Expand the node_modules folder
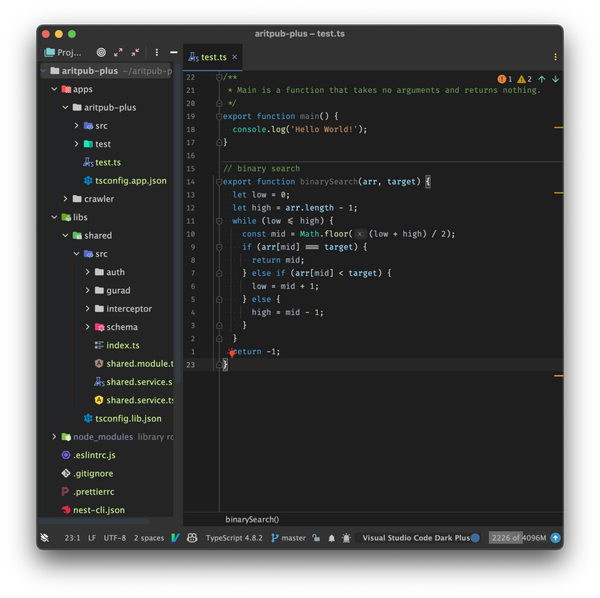This screenshot has width=600, height=598. click(x=54, y=437)
